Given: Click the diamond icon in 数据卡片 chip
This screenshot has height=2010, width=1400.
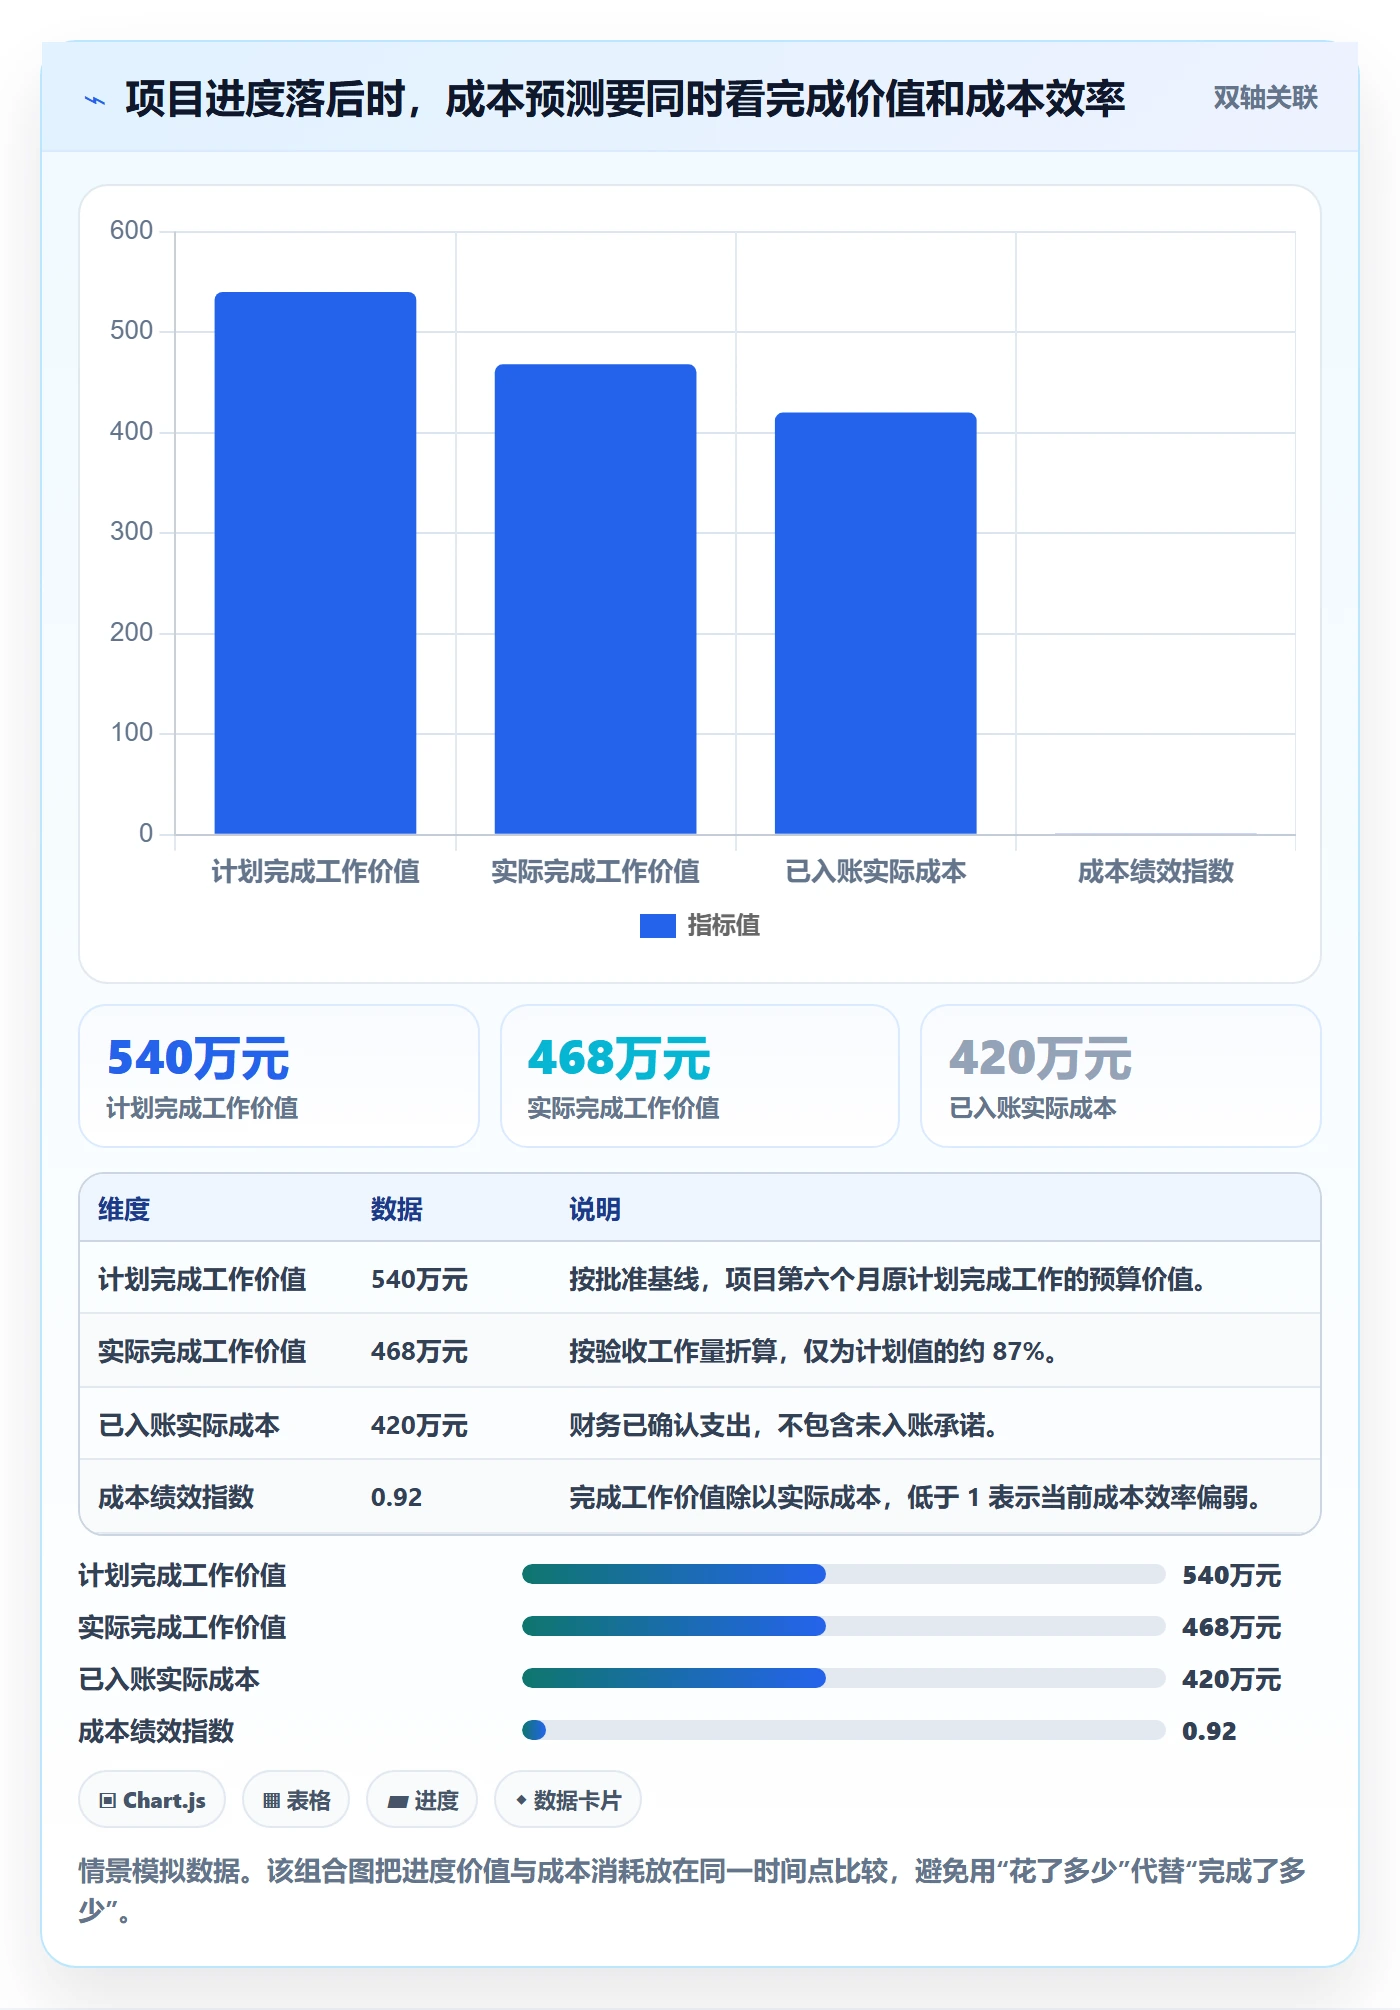Looking at the screenshot, I should click(x=521, y=1800).
